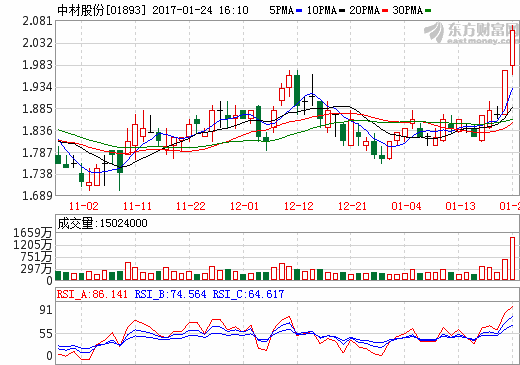Click the 12-21 date marker
Viewport: 520px width, 365px height.
point(352,206)
